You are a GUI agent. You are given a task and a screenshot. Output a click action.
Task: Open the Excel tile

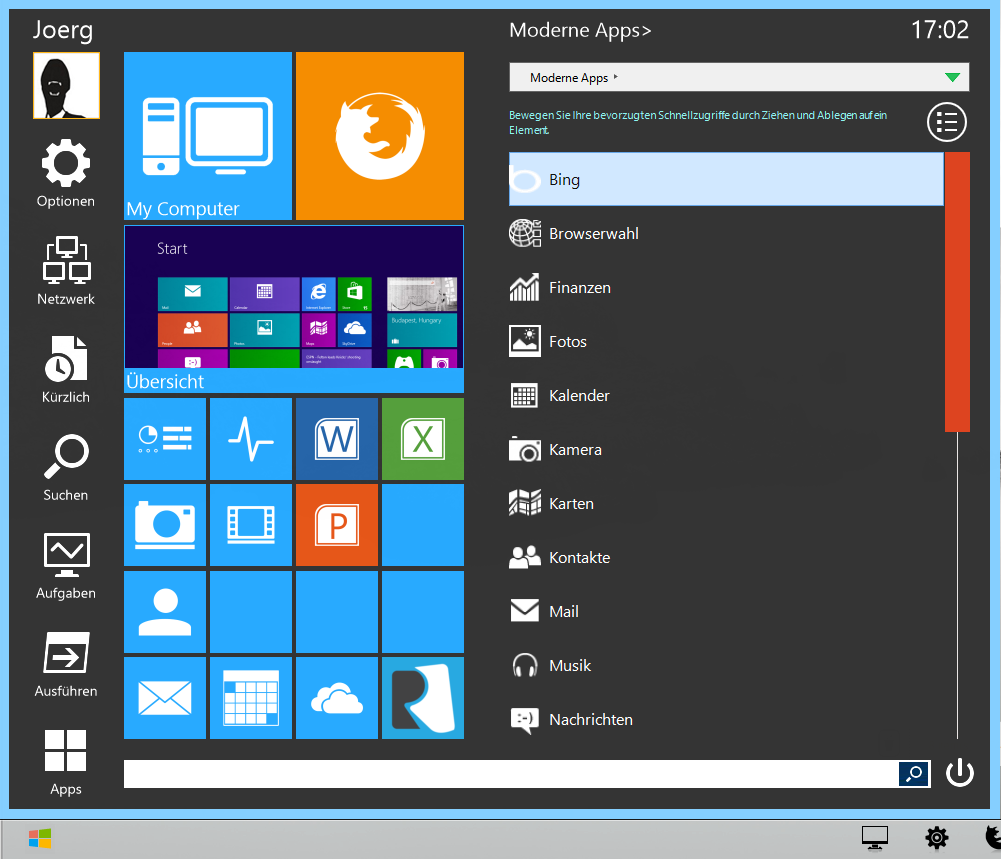[x=423, y=439]
